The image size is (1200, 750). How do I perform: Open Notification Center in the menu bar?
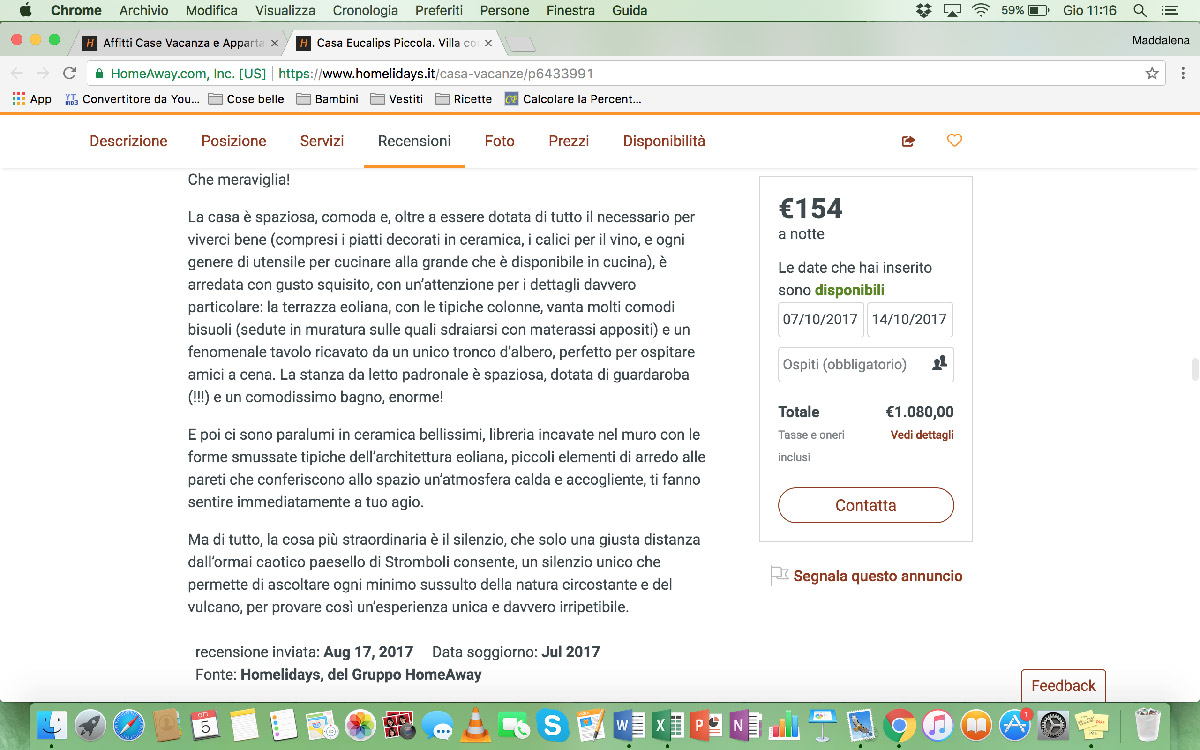pyautogui.click(x=1170, y=11)
